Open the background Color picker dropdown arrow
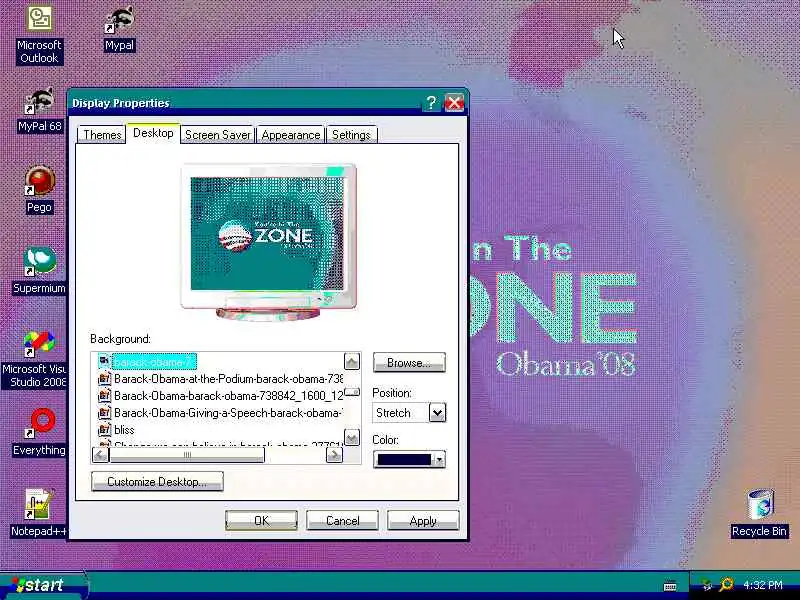Viewport: 800px width, 600px height. click(x=439, y=460)
